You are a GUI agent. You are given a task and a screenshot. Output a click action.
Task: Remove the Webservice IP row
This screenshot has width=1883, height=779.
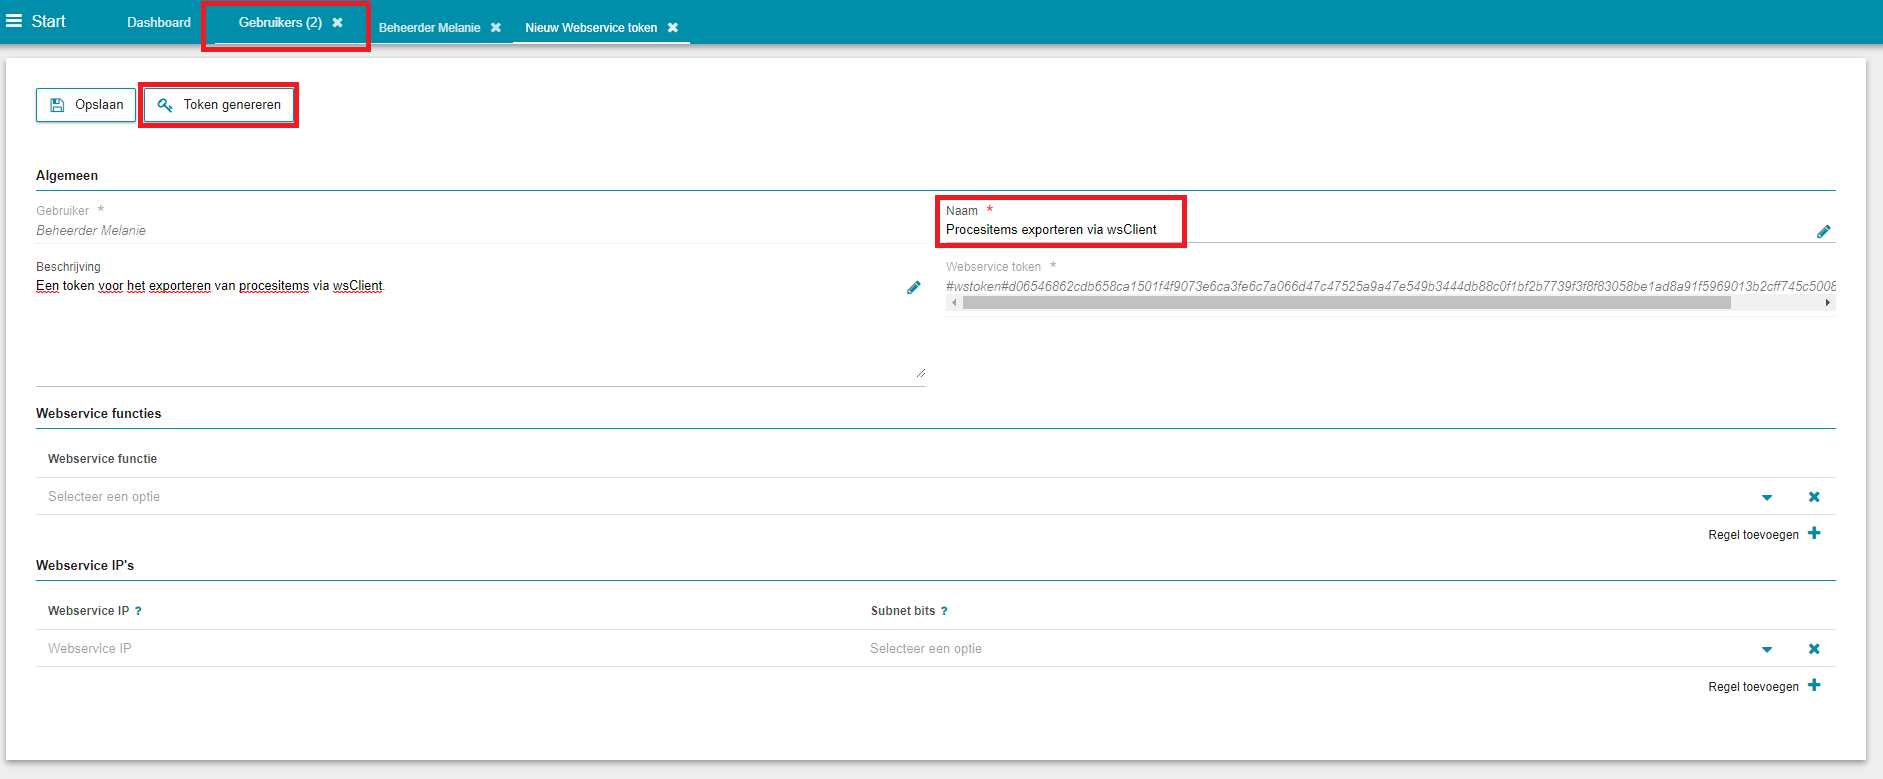point(1814,649)
